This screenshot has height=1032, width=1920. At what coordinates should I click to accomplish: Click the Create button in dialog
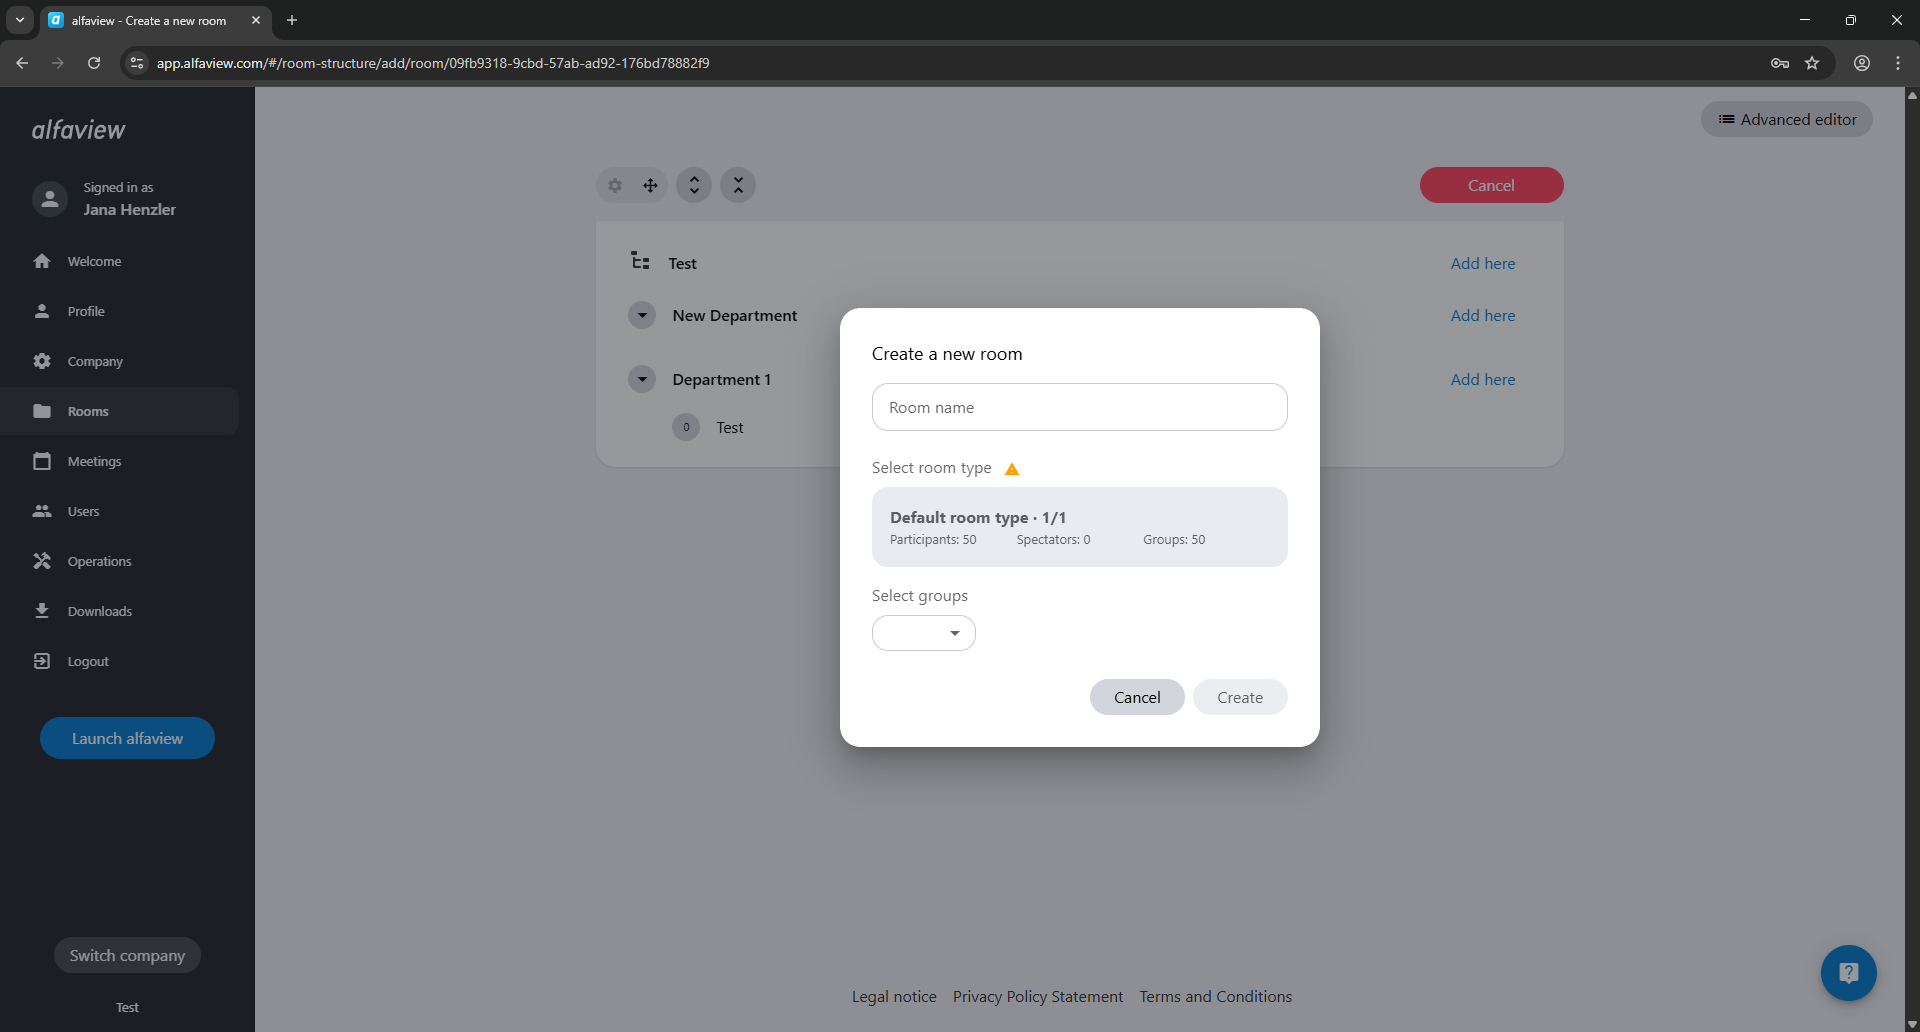pos(1240,697)
